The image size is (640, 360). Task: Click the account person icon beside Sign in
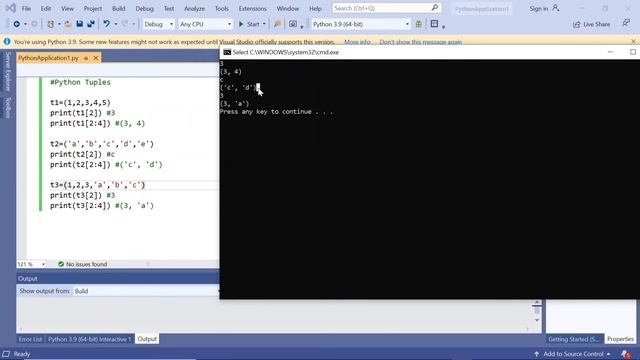[x=556, y=8]
